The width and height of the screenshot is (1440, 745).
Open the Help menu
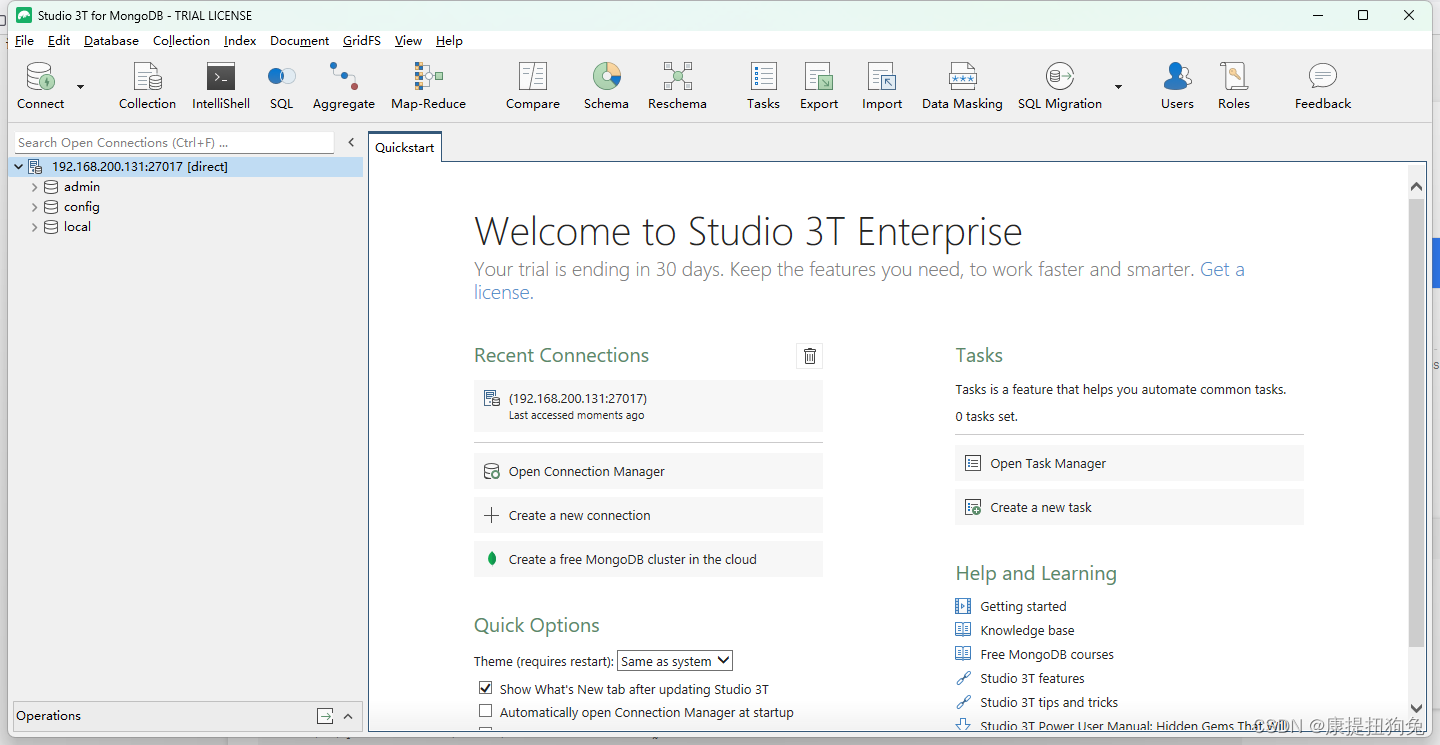point(449,41)
